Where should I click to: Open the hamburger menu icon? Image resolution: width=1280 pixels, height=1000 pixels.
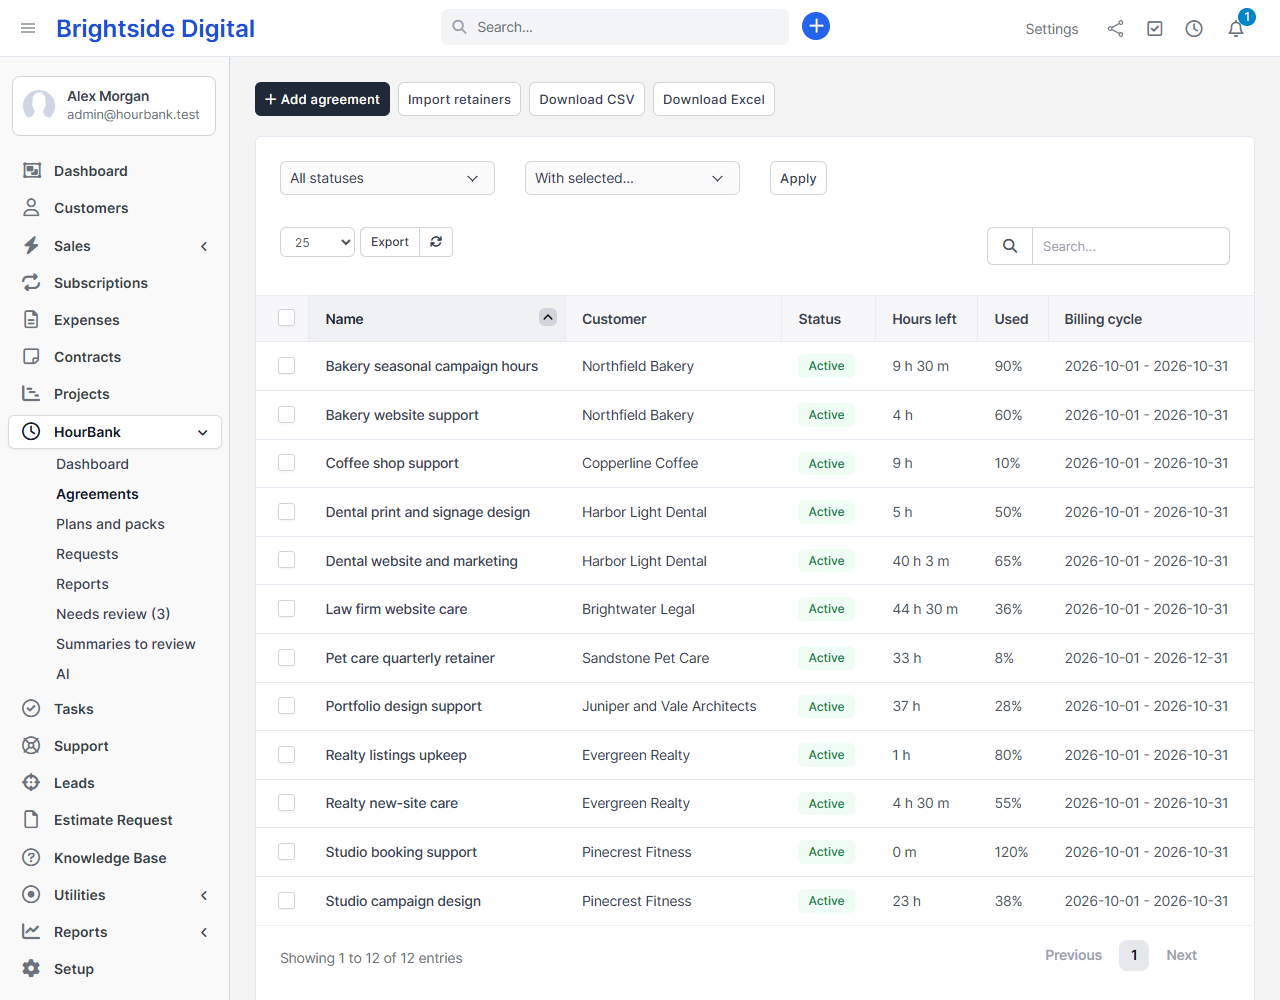(28, 28)
